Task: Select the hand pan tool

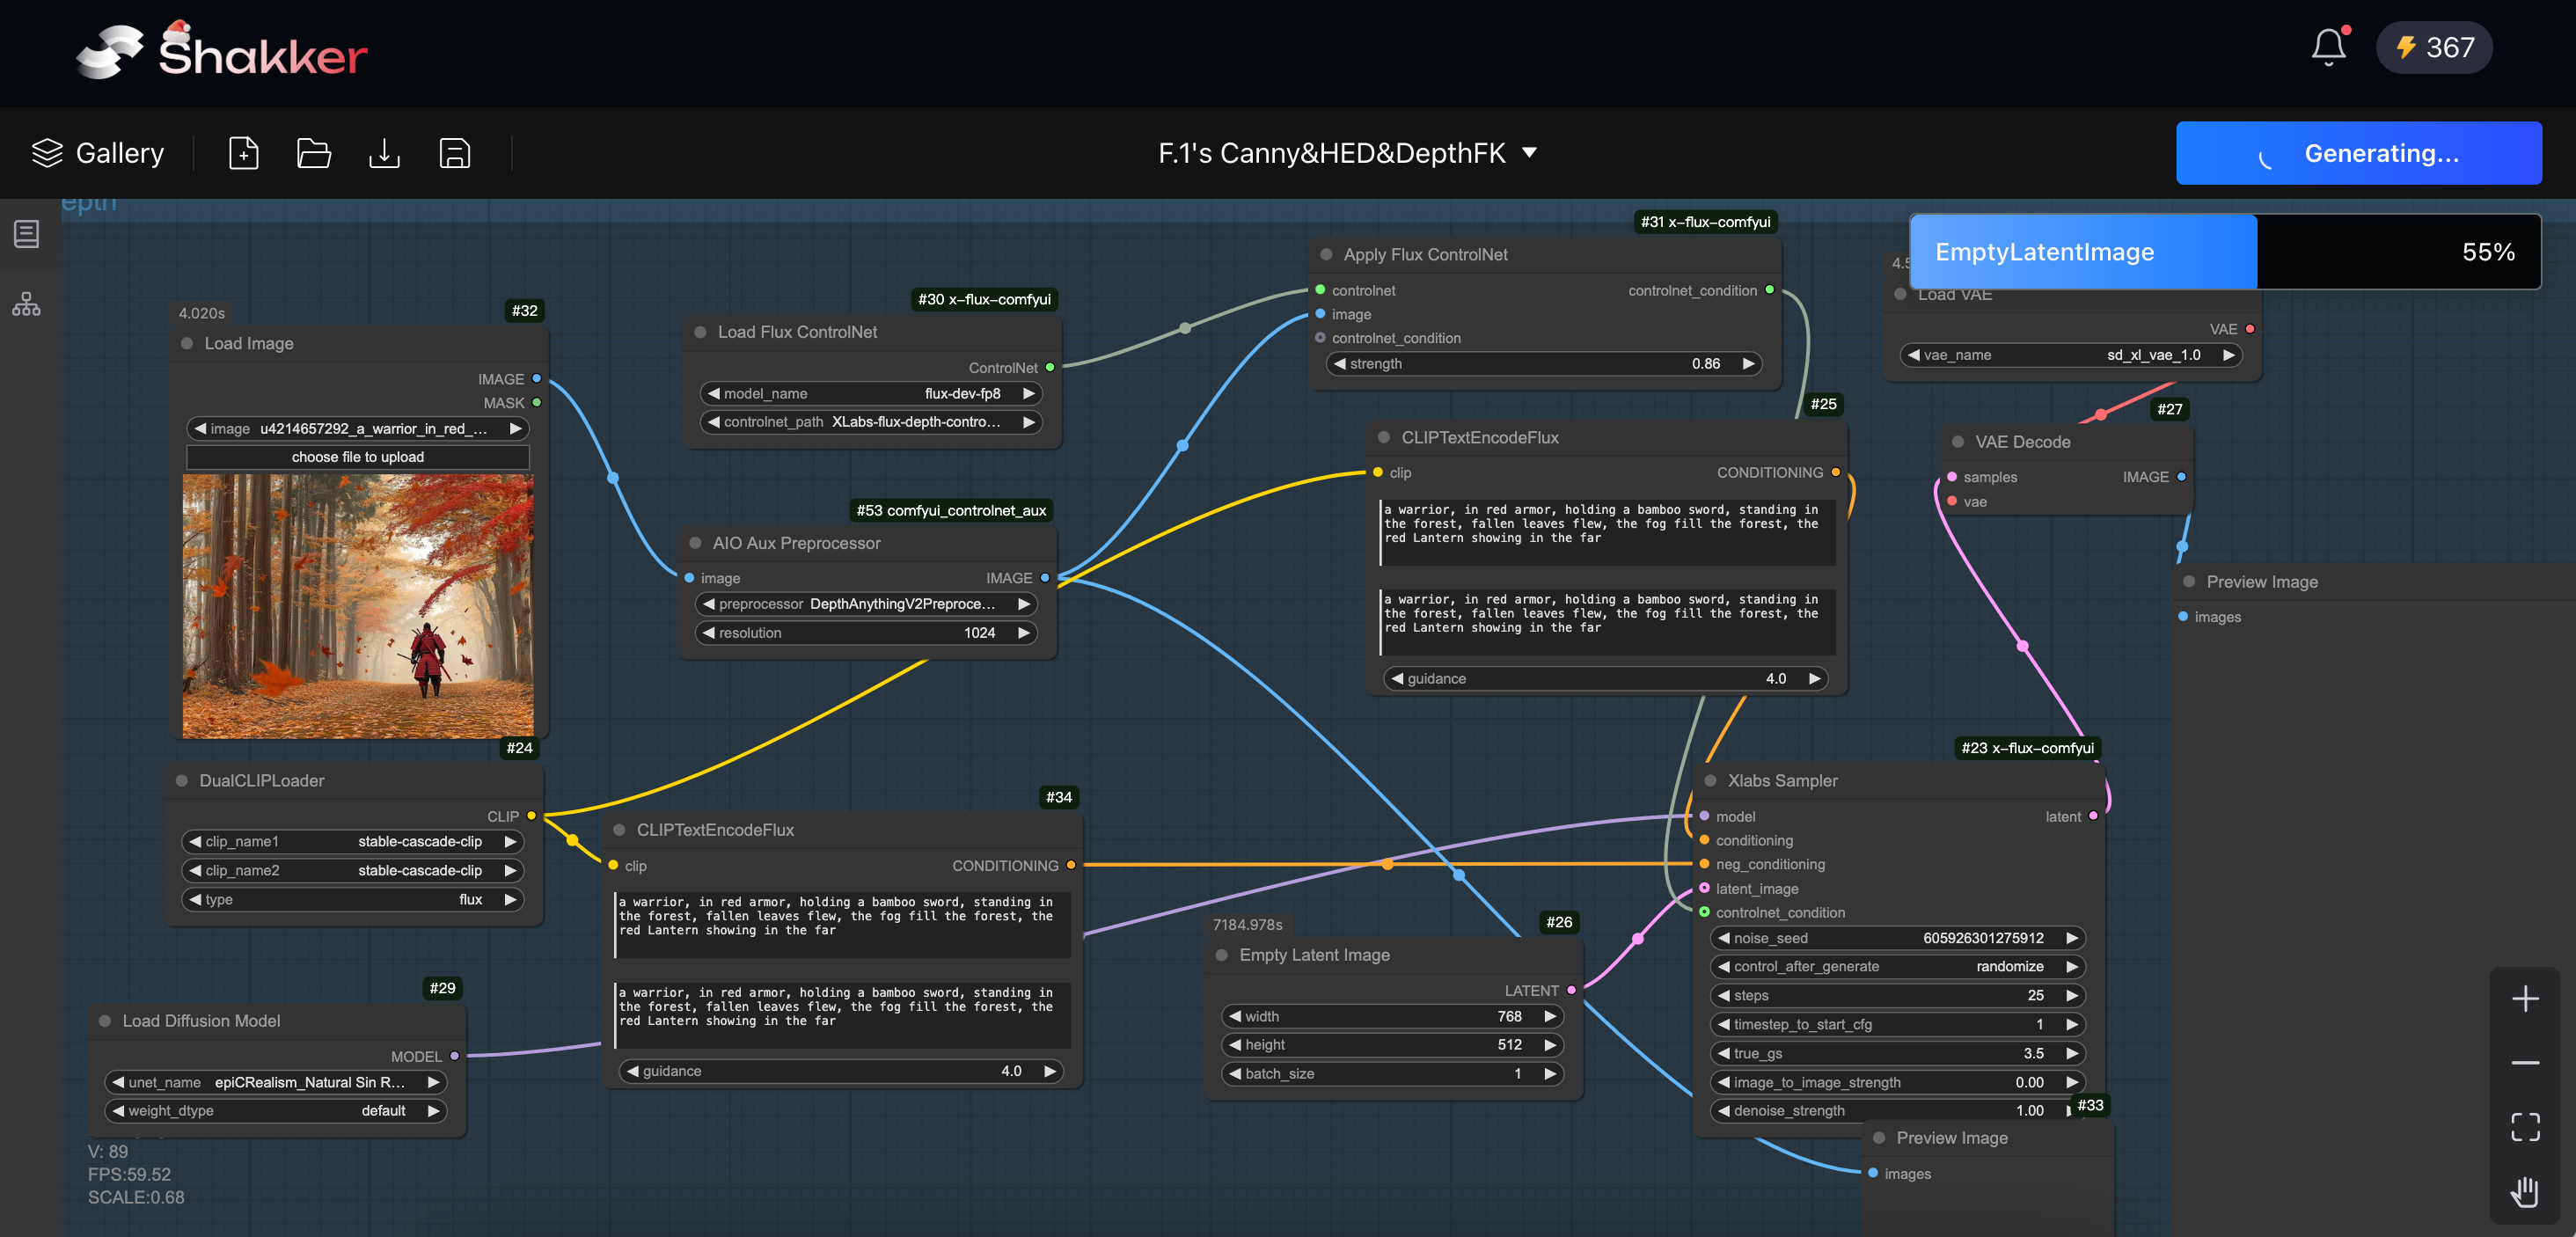Action: (x=2524, y=1191)
